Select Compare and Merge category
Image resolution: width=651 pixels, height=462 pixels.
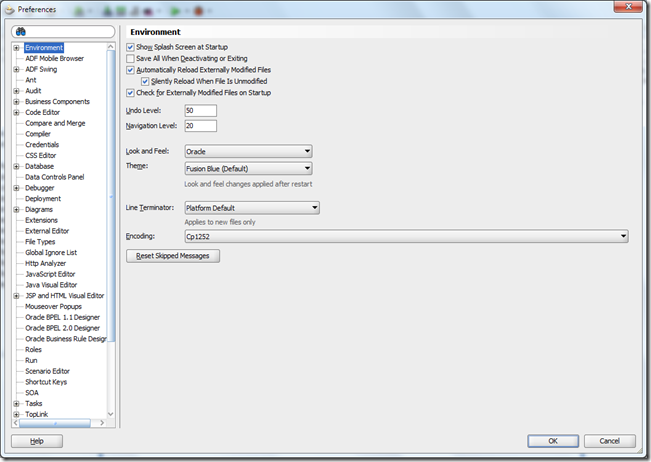point(55,123)
